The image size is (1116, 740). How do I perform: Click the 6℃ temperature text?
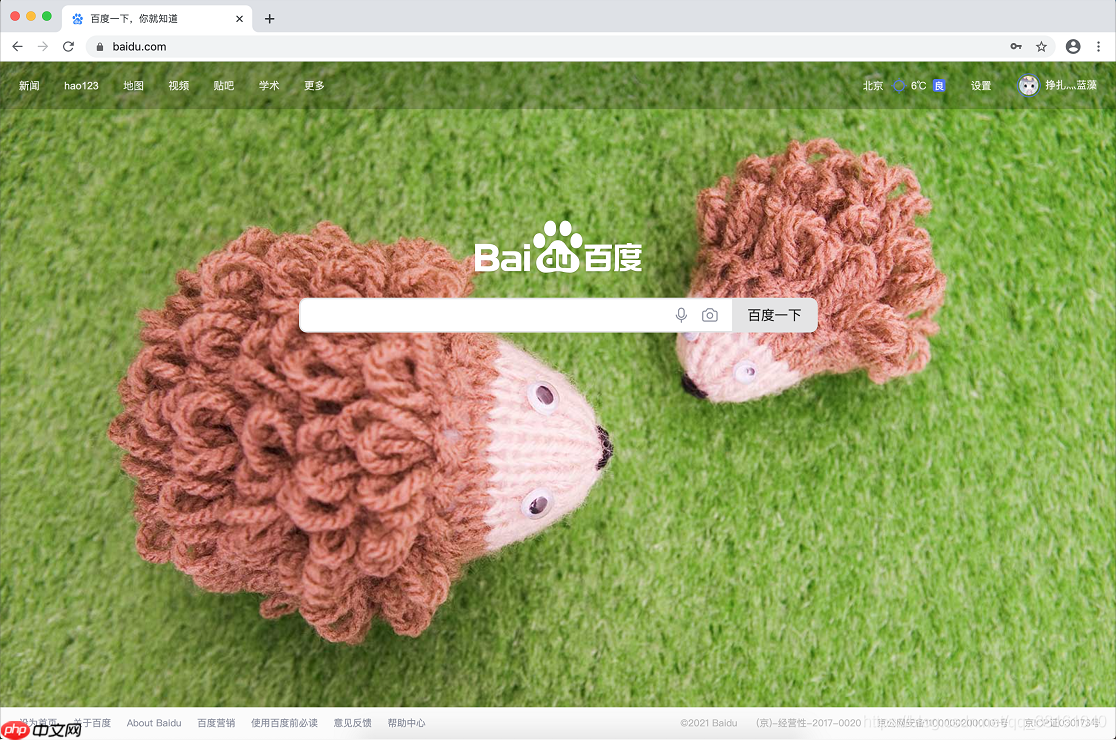coord(918,85)
